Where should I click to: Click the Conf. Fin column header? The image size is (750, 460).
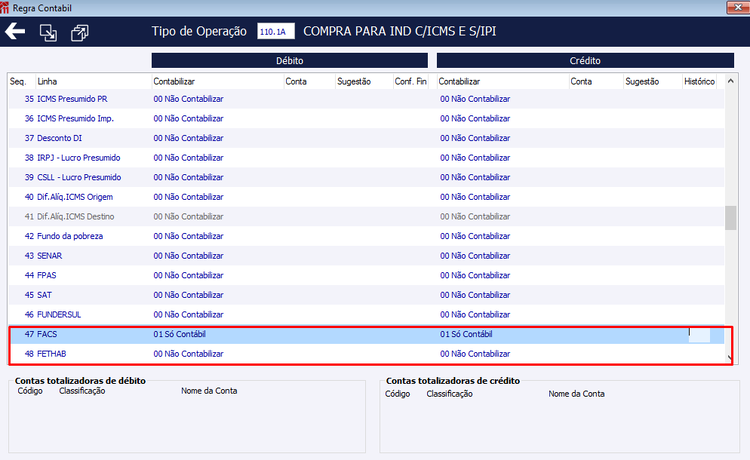point(410,81)
